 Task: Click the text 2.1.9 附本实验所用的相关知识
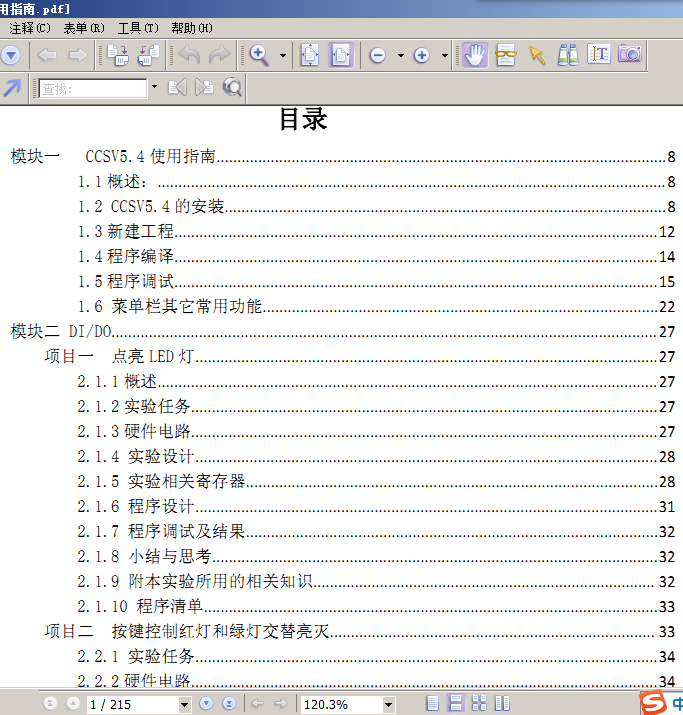point(195,581)
